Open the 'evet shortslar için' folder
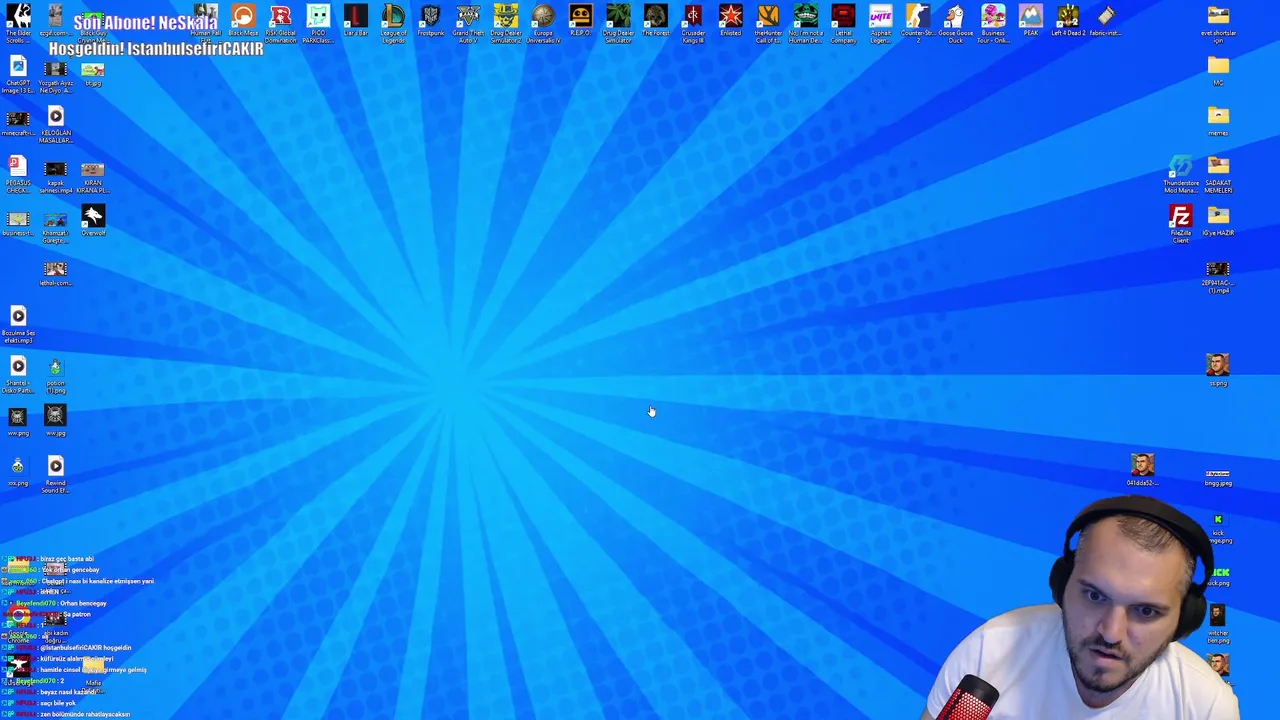Image resolution: width=1280 pixels, height=720 pixels. 1218,24
